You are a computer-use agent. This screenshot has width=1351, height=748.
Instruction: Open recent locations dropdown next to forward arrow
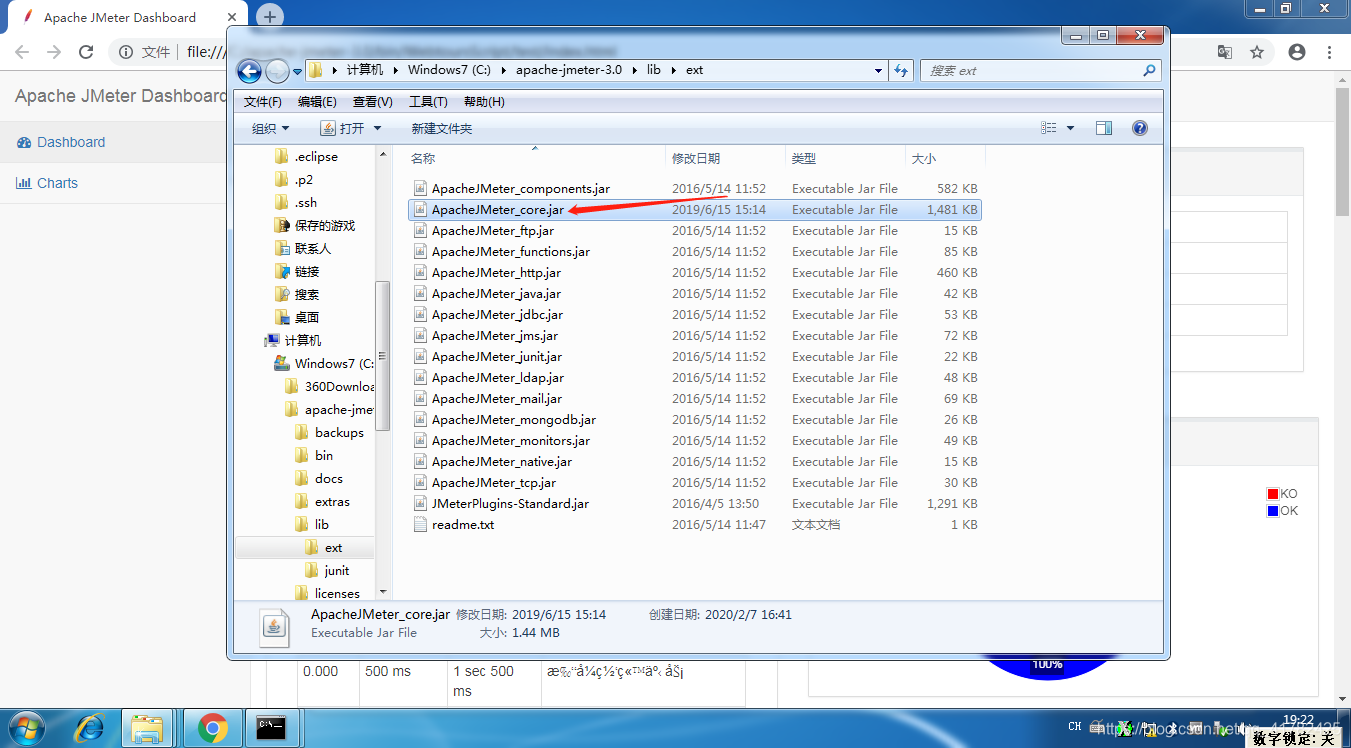[x=297, y=72]
